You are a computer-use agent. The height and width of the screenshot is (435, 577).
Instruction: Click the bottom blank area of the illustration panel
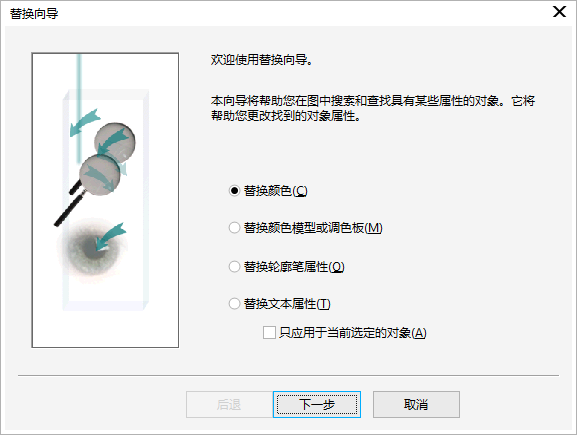coord(105,328)
